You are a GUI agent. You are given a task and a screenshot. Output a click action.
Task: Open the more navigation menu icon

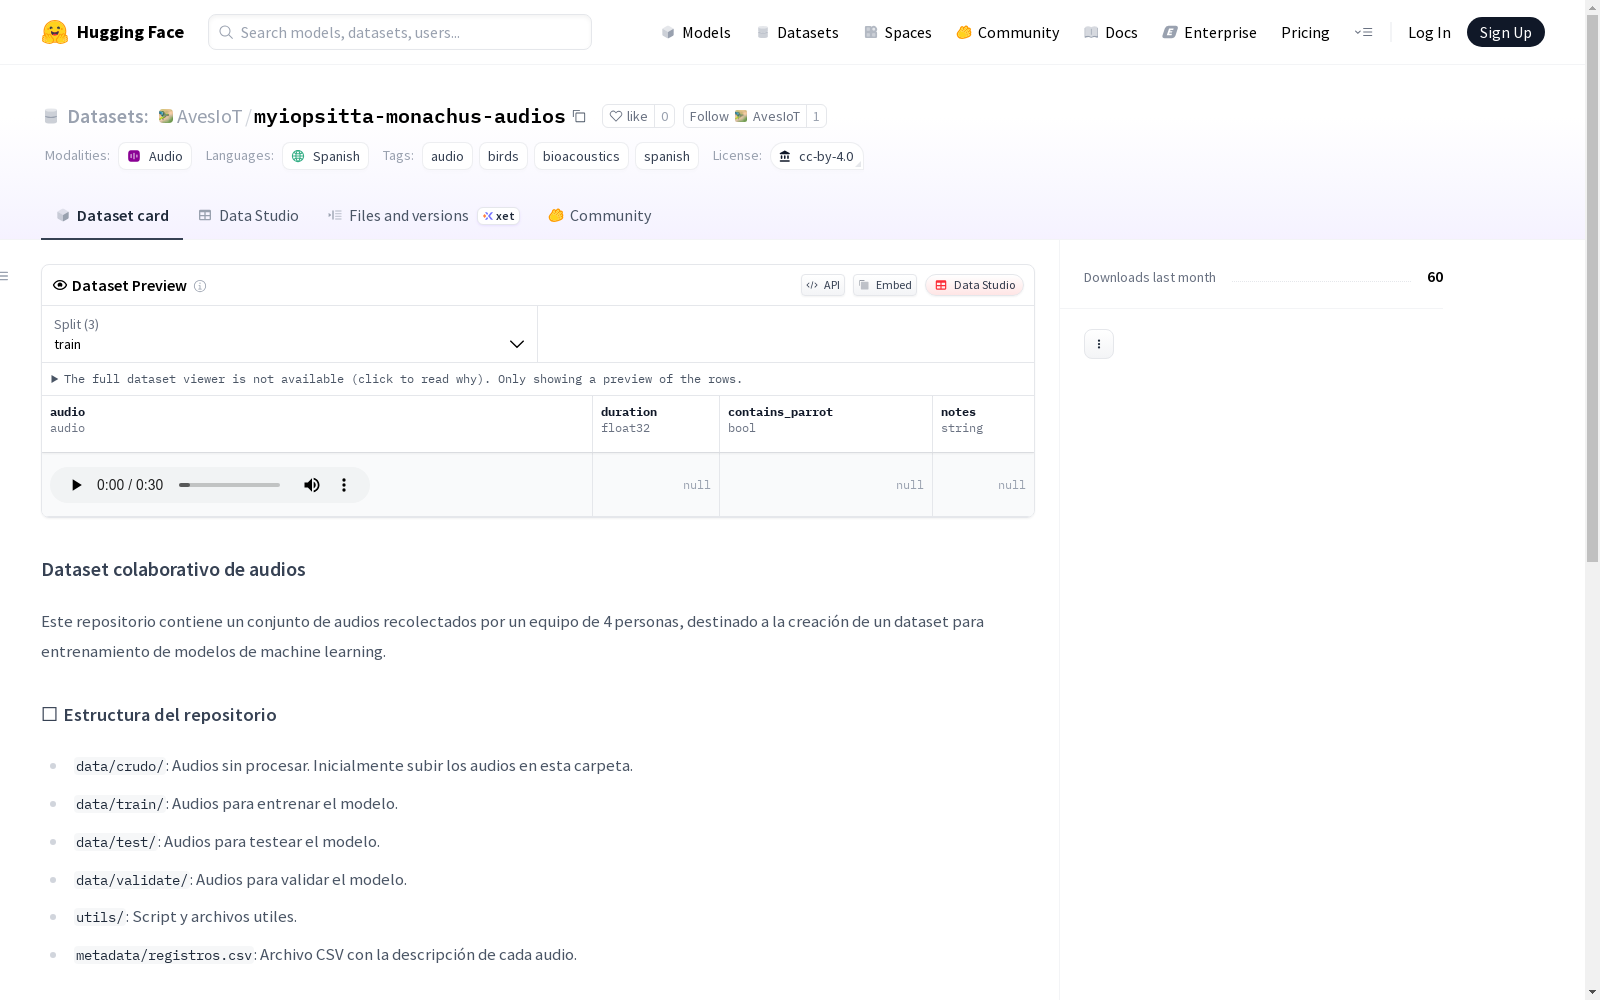pyautogui.click(x=1363, y=32)
